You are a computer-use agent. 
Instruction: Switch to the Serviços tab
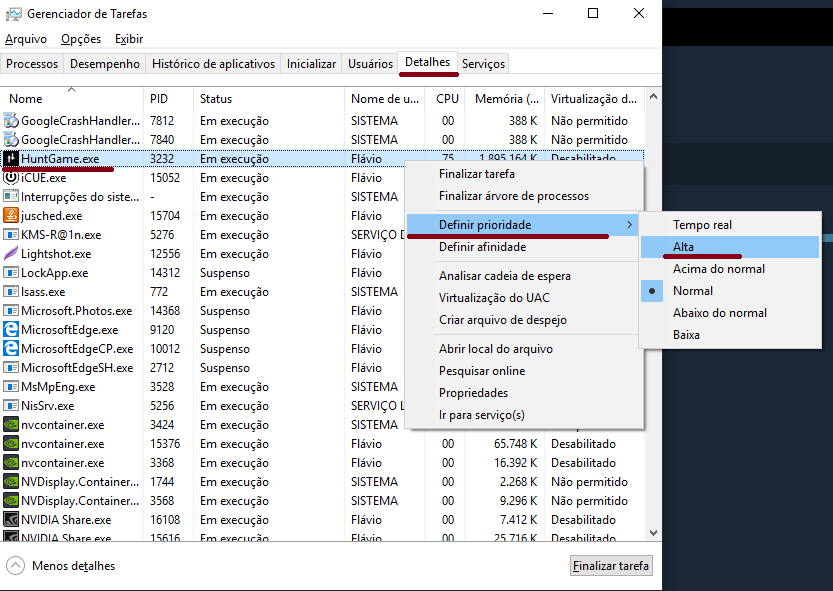(x=483, y=64)
